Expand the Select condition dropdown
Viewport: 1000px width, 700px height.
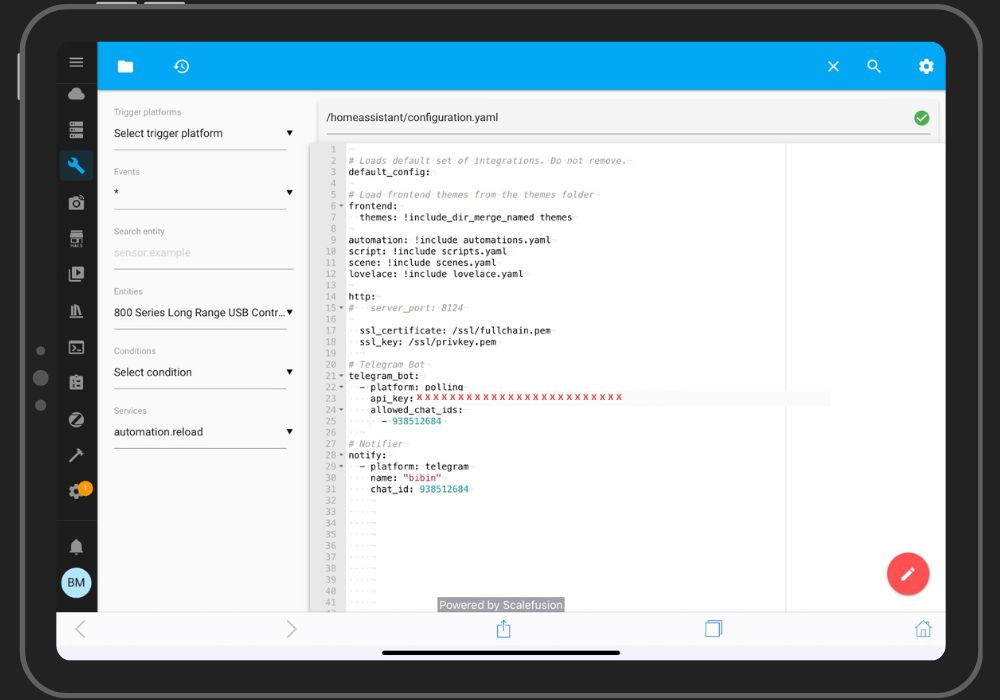(200, 372)
